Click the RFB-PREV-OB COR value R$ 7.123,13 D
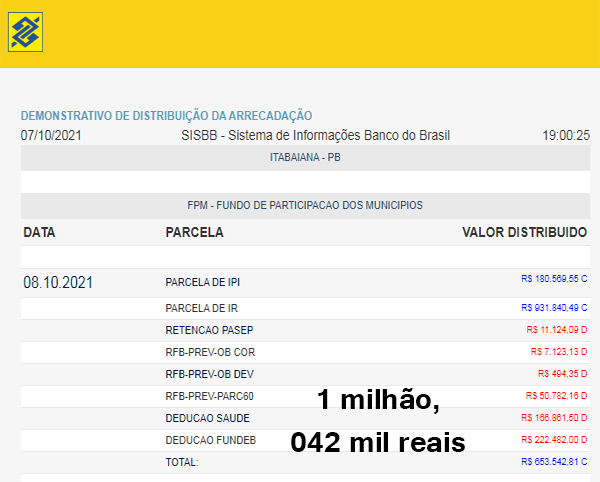This screenshot has height=482, width=600. click(x=559, y=352)
